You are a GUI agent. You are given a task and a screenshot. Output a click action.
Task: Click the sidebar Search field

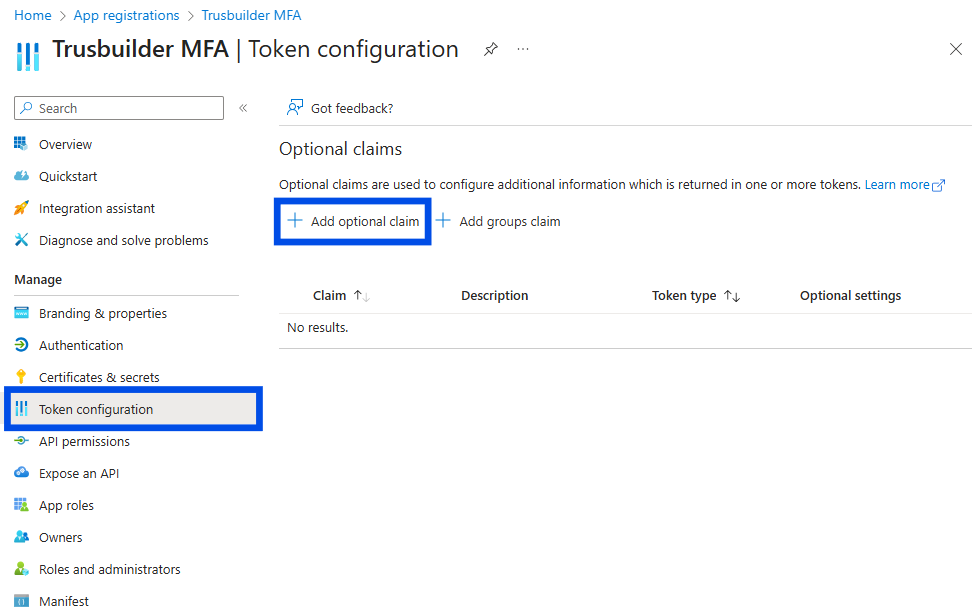[118, 107]
